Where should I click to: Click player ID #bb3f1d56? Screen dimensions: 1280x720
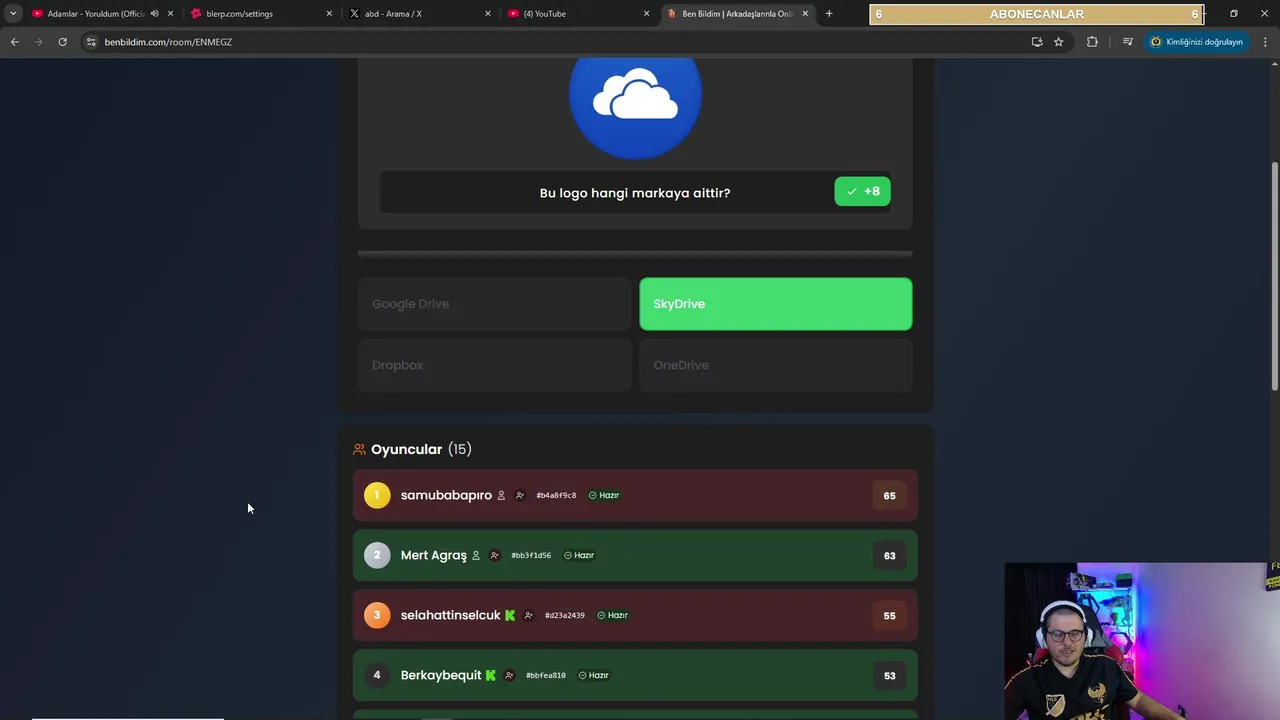(531, 556)
